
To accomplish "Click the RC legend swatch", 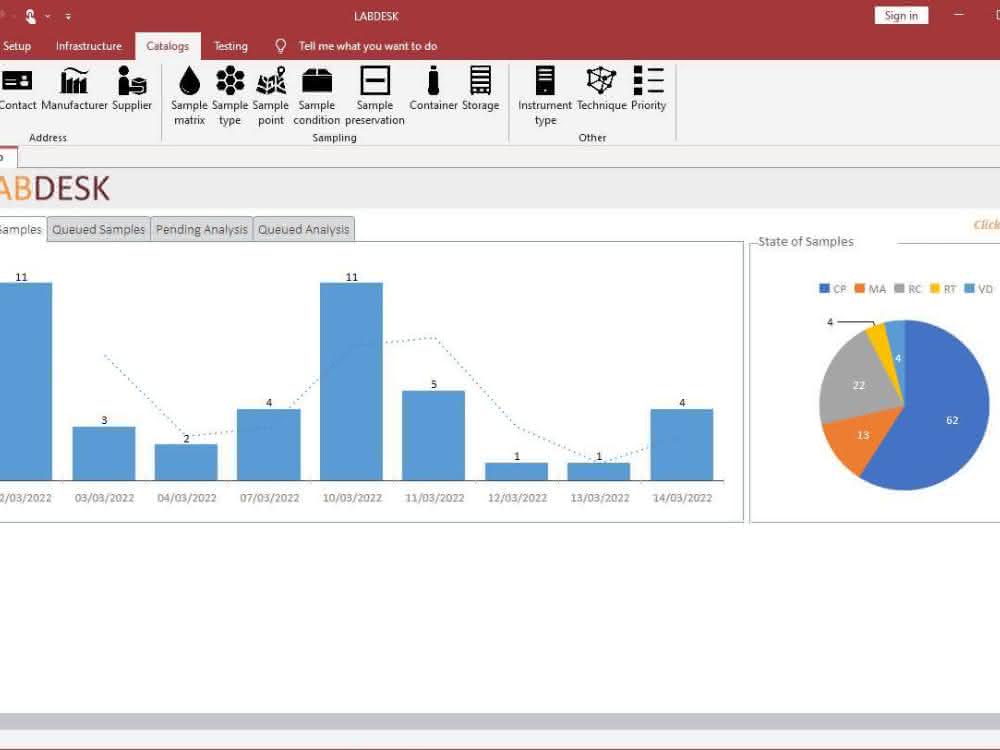I will point(899,289).
